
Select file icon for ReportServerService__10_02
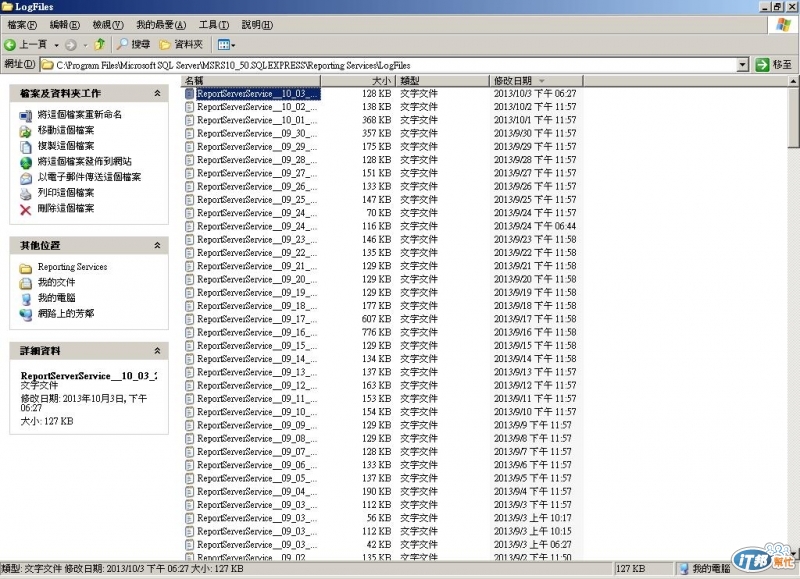pyautogui.click(x=189, y=107)
